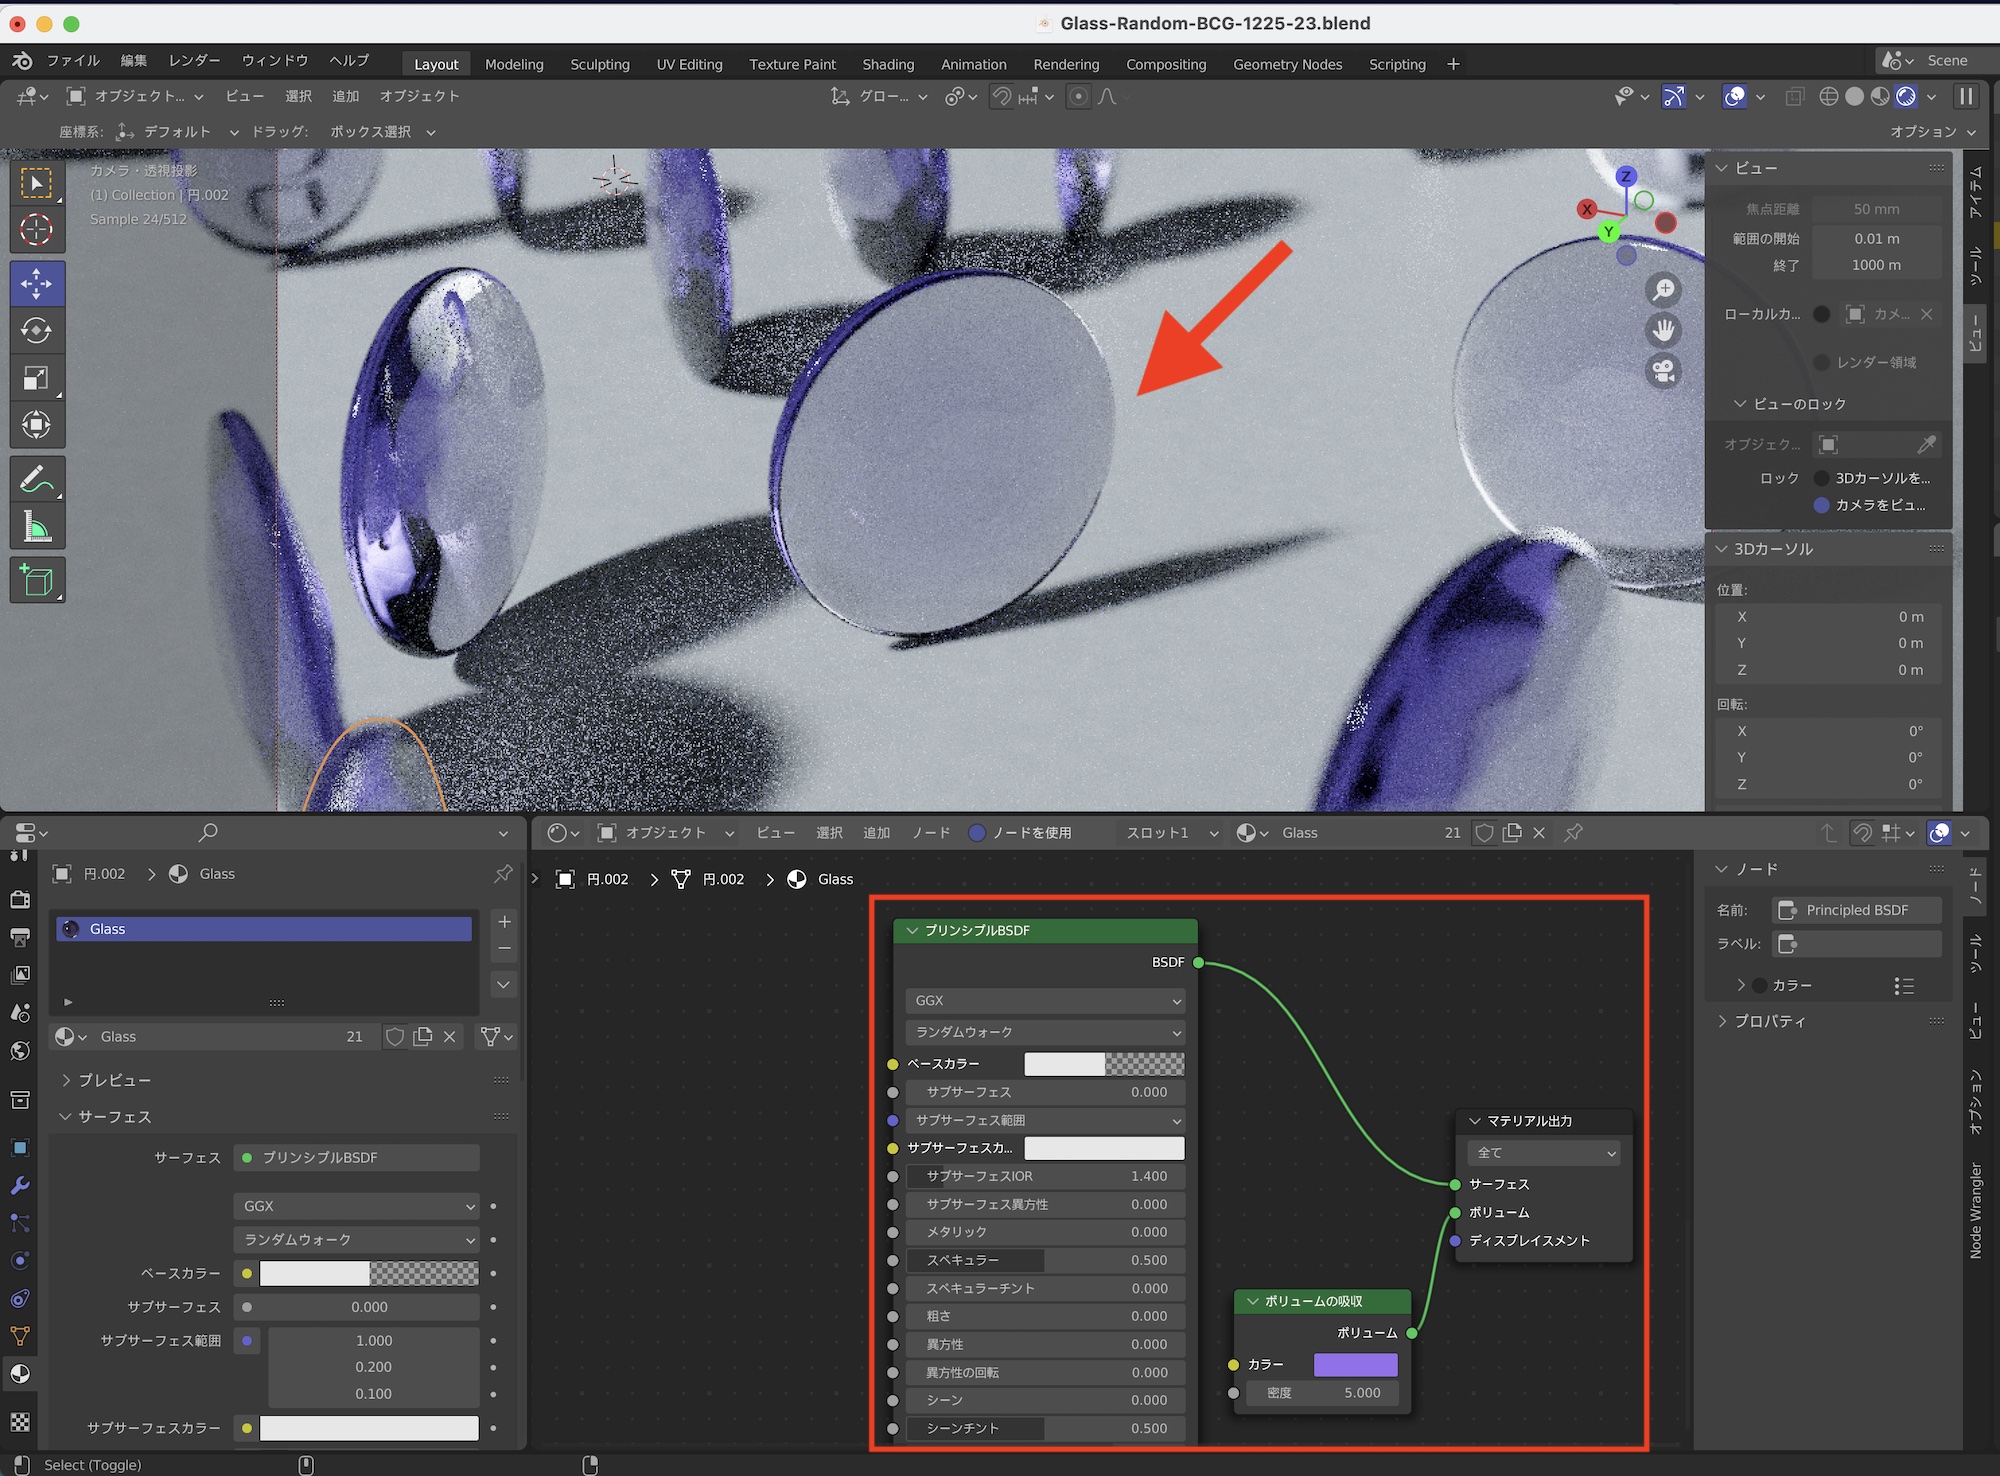Select the Annotate pencil tool
Screen dimensions: 2000x1476
pyautogui.click(x=37, y=479)
